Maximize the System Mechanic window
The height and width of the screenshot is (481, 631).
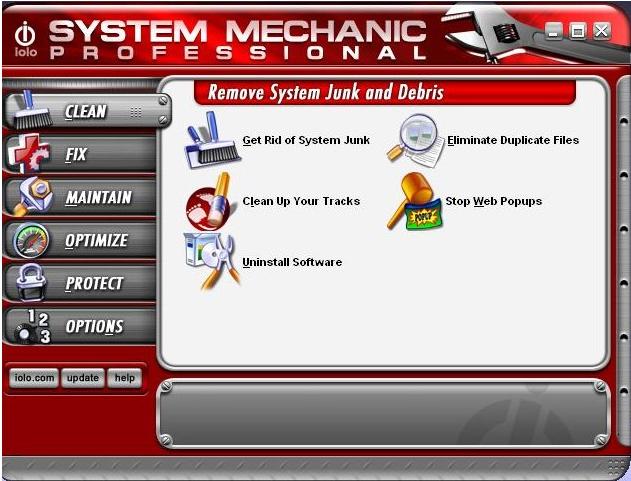click(x=578, y=31)
